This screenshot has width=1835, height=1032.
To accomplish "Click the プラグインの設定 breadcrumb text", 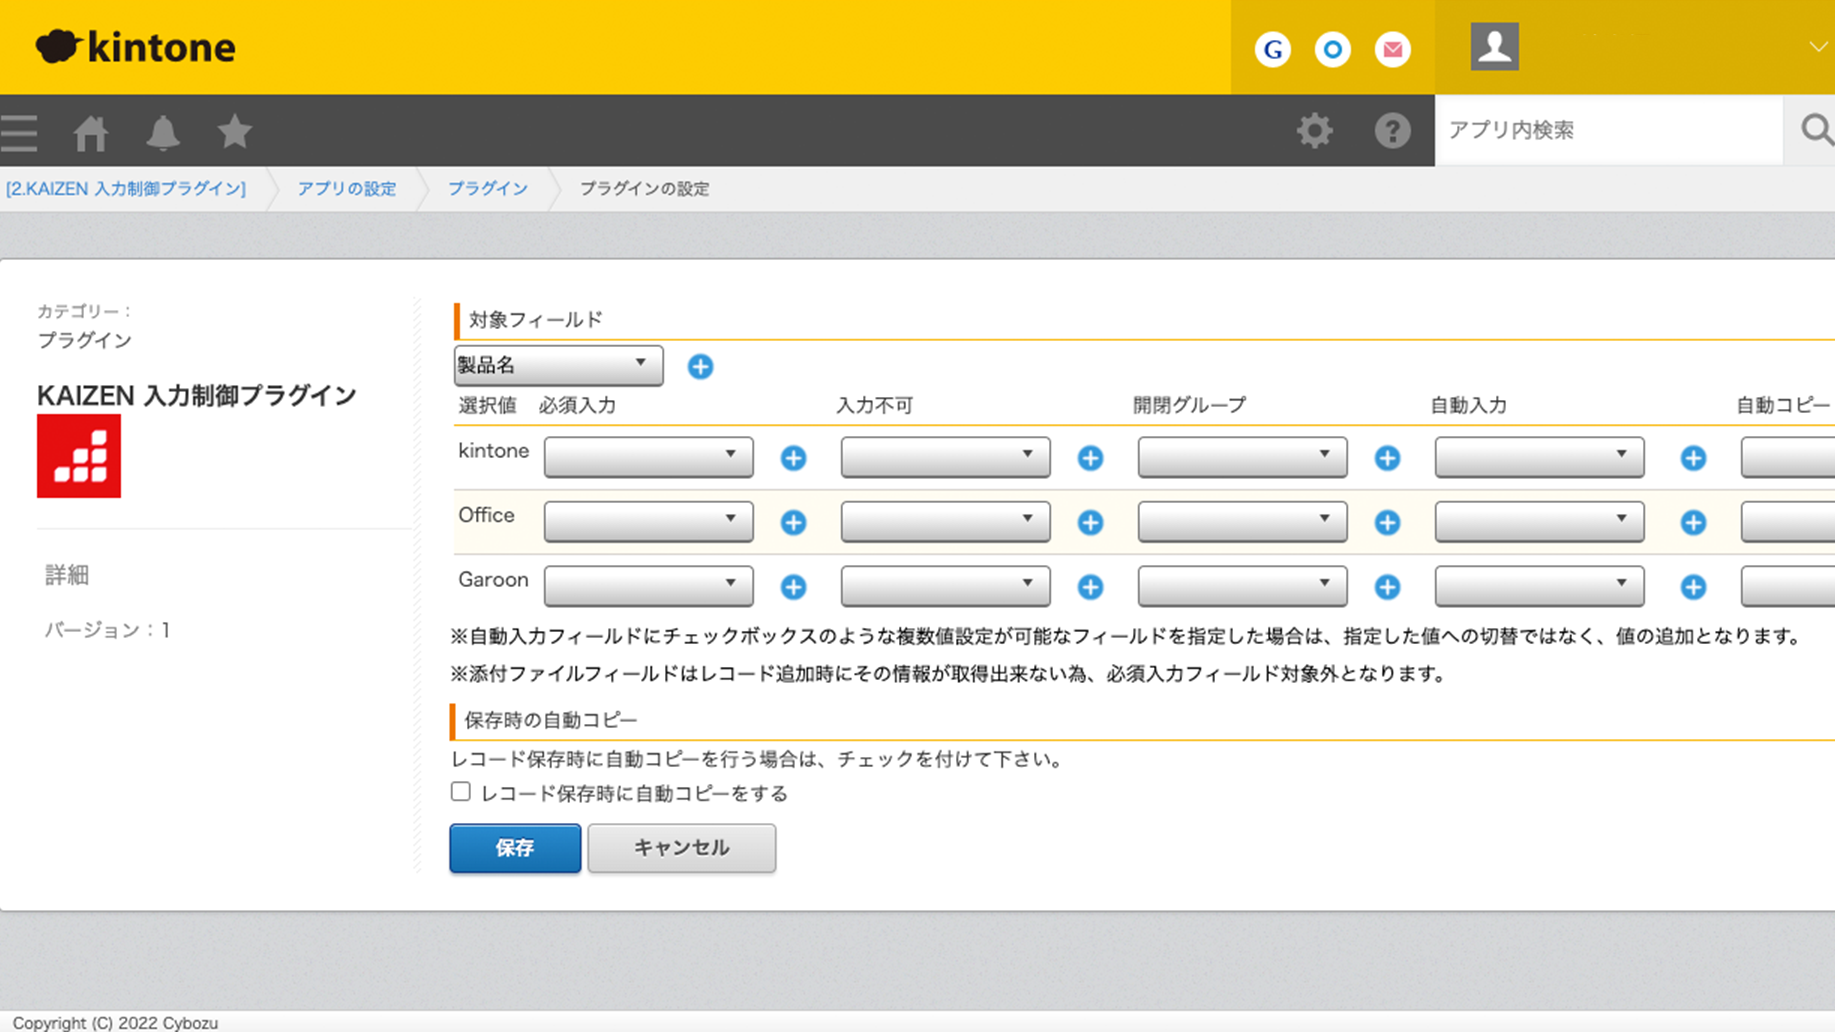I will [x=645, y=188].
